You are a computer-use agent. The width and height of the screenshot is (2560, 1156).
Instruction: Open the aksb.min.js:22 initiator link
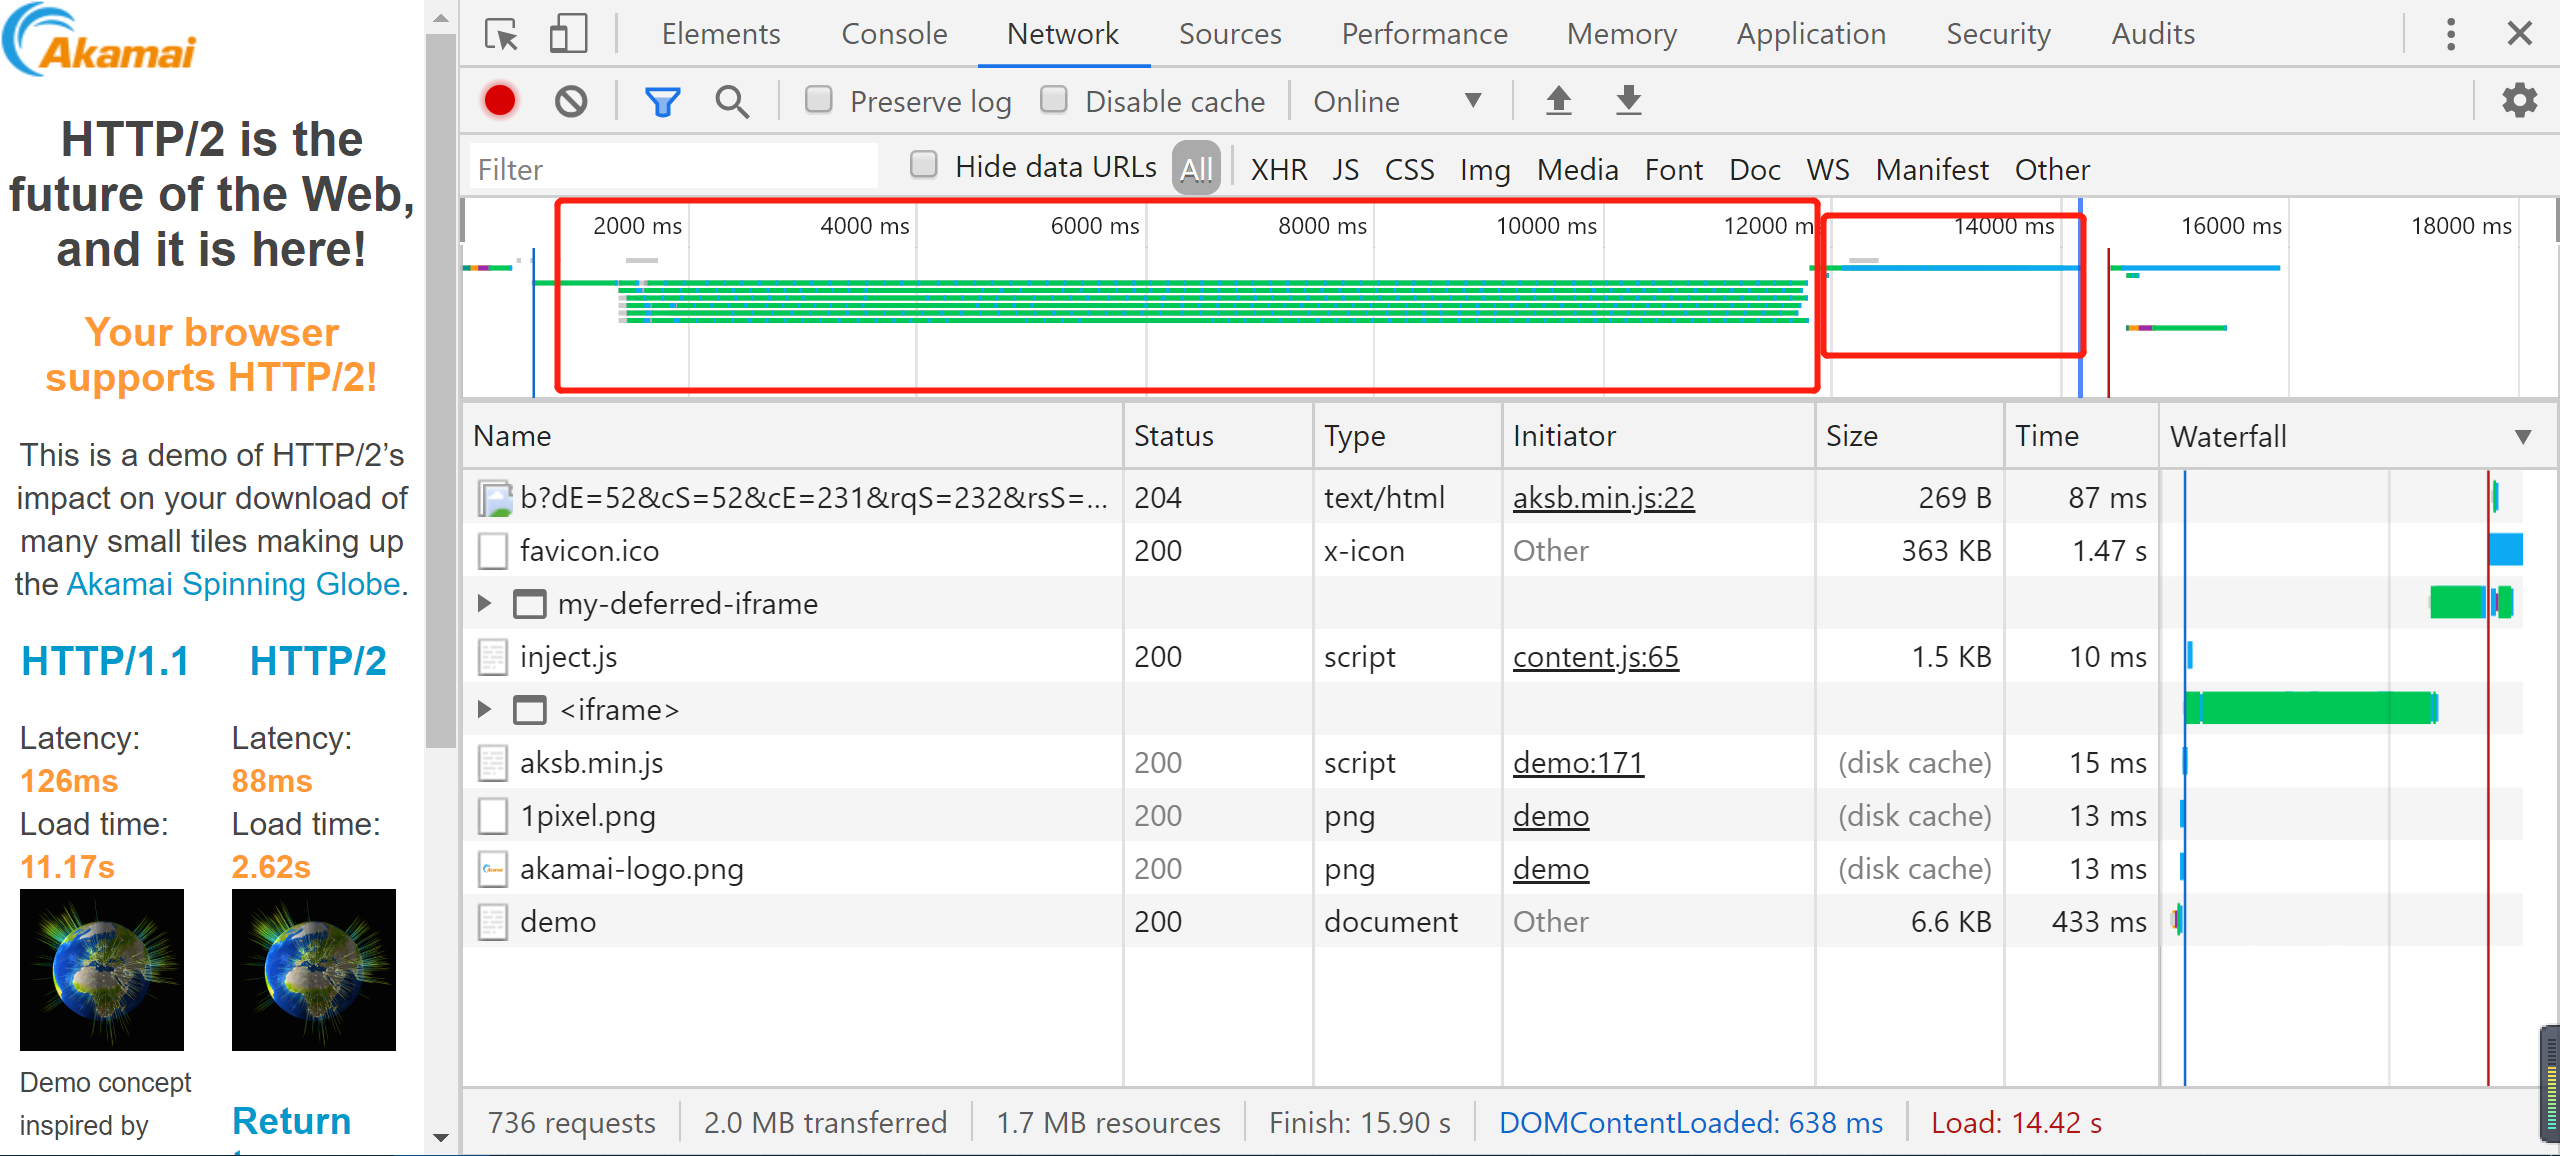pos(1603,497)
